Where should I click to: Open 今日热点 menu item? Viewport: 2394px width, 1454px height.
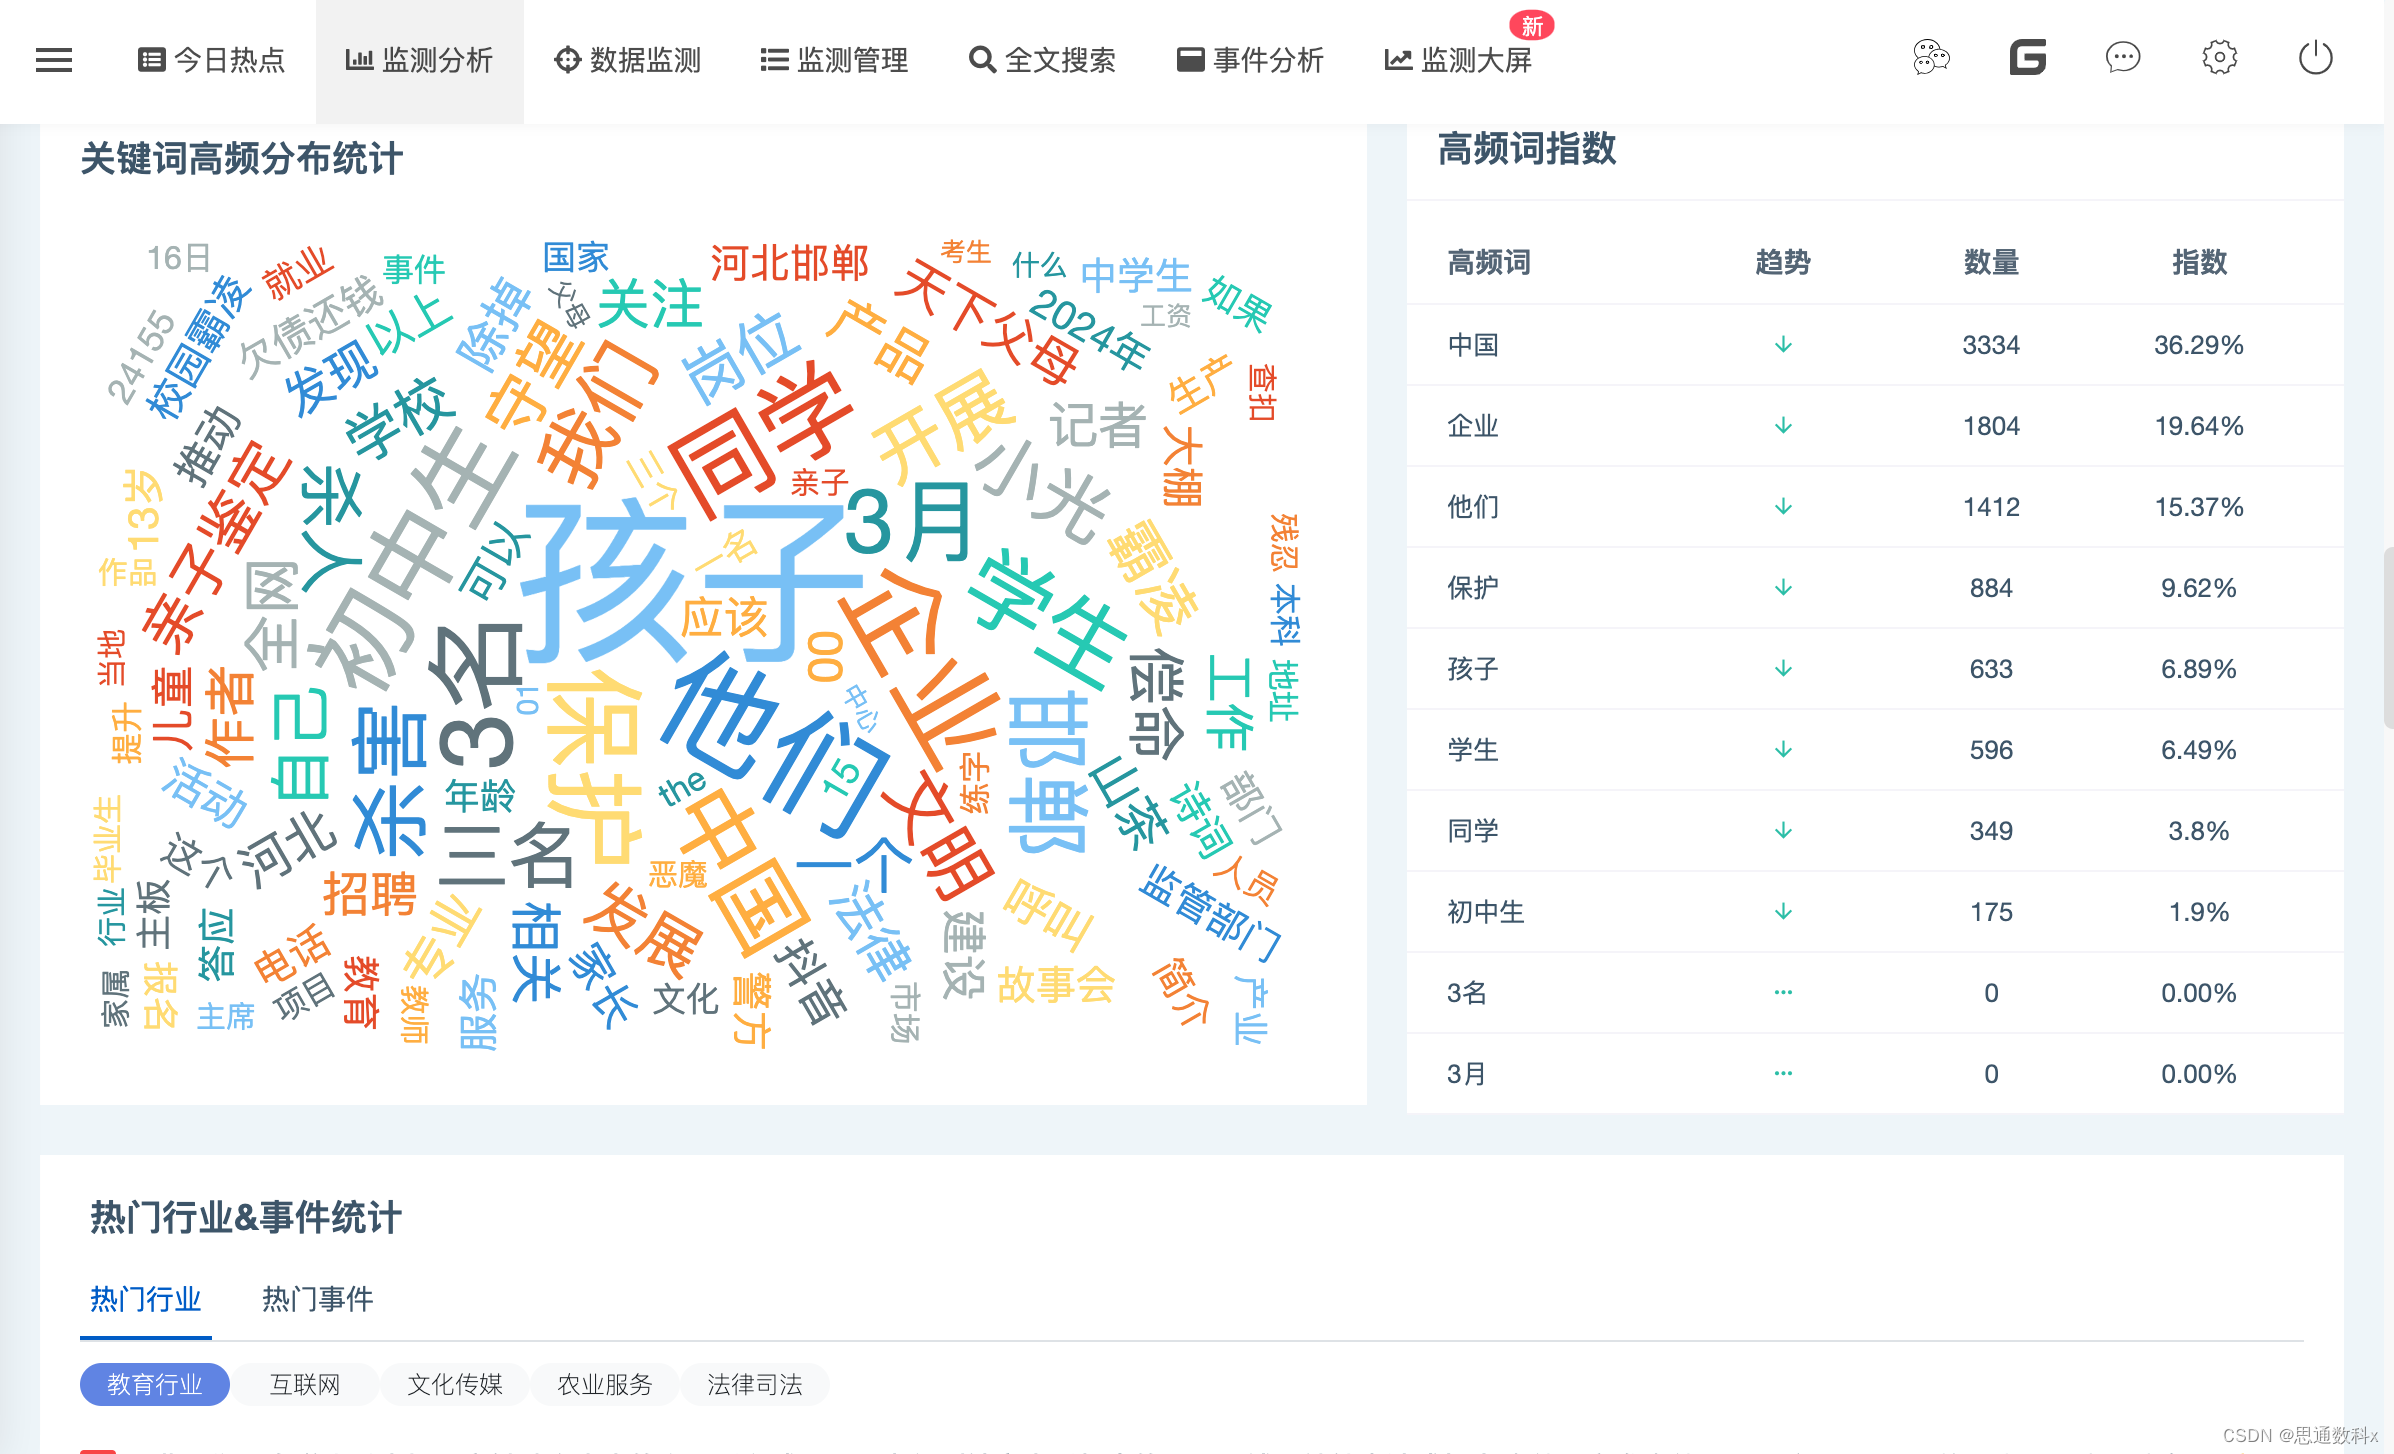point(212,60)
